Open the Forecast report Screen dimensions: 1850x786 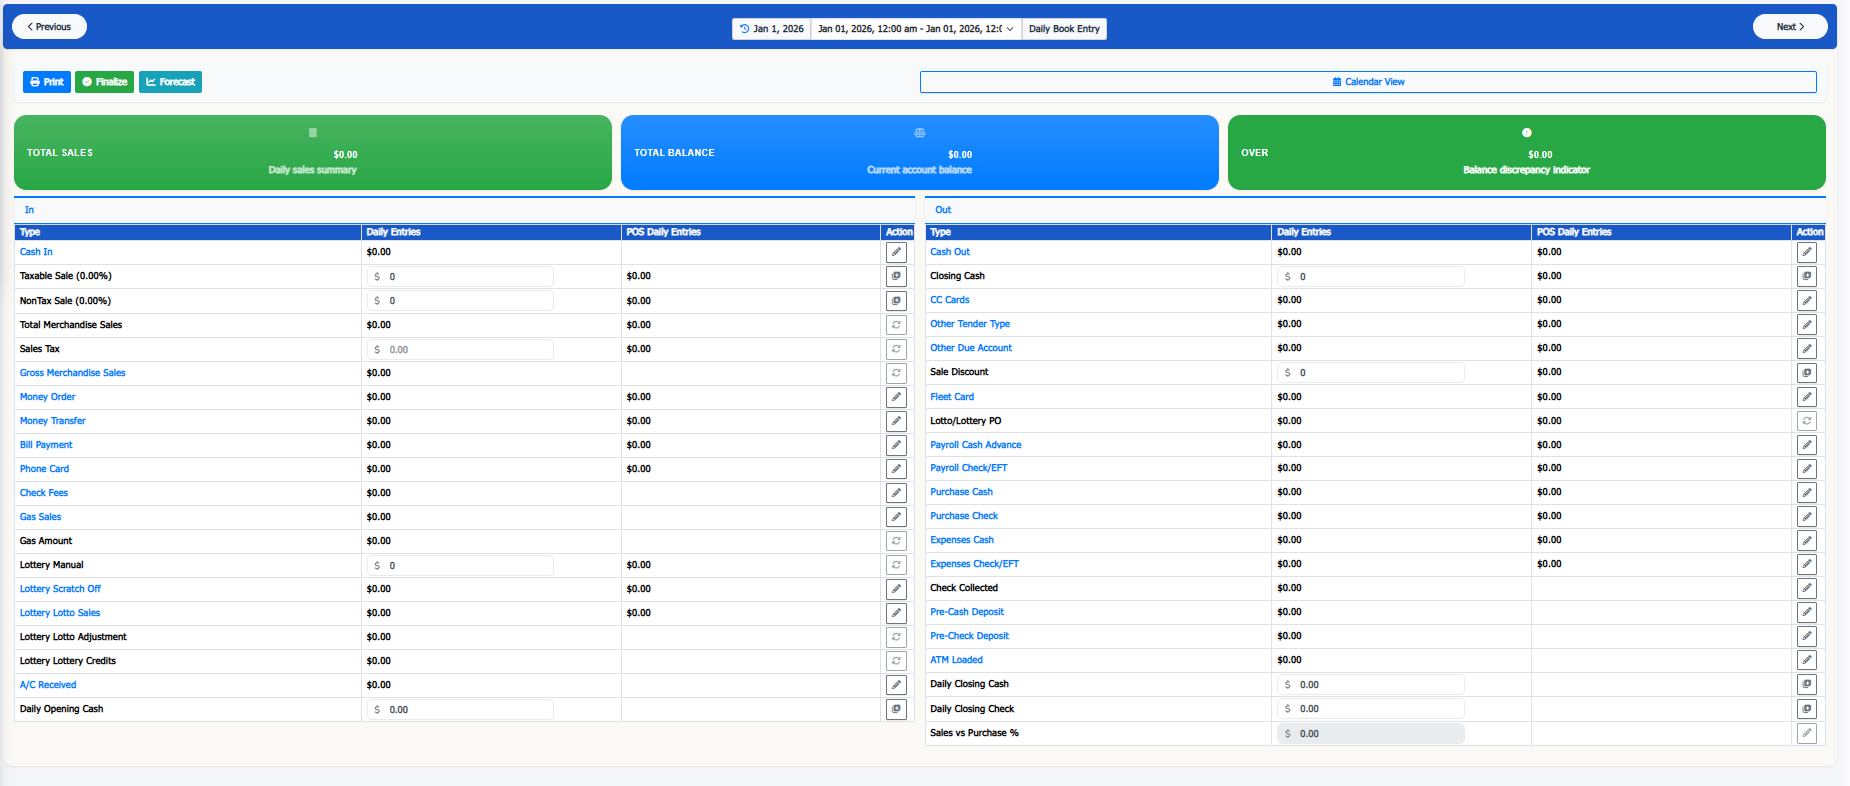(170, 82)
